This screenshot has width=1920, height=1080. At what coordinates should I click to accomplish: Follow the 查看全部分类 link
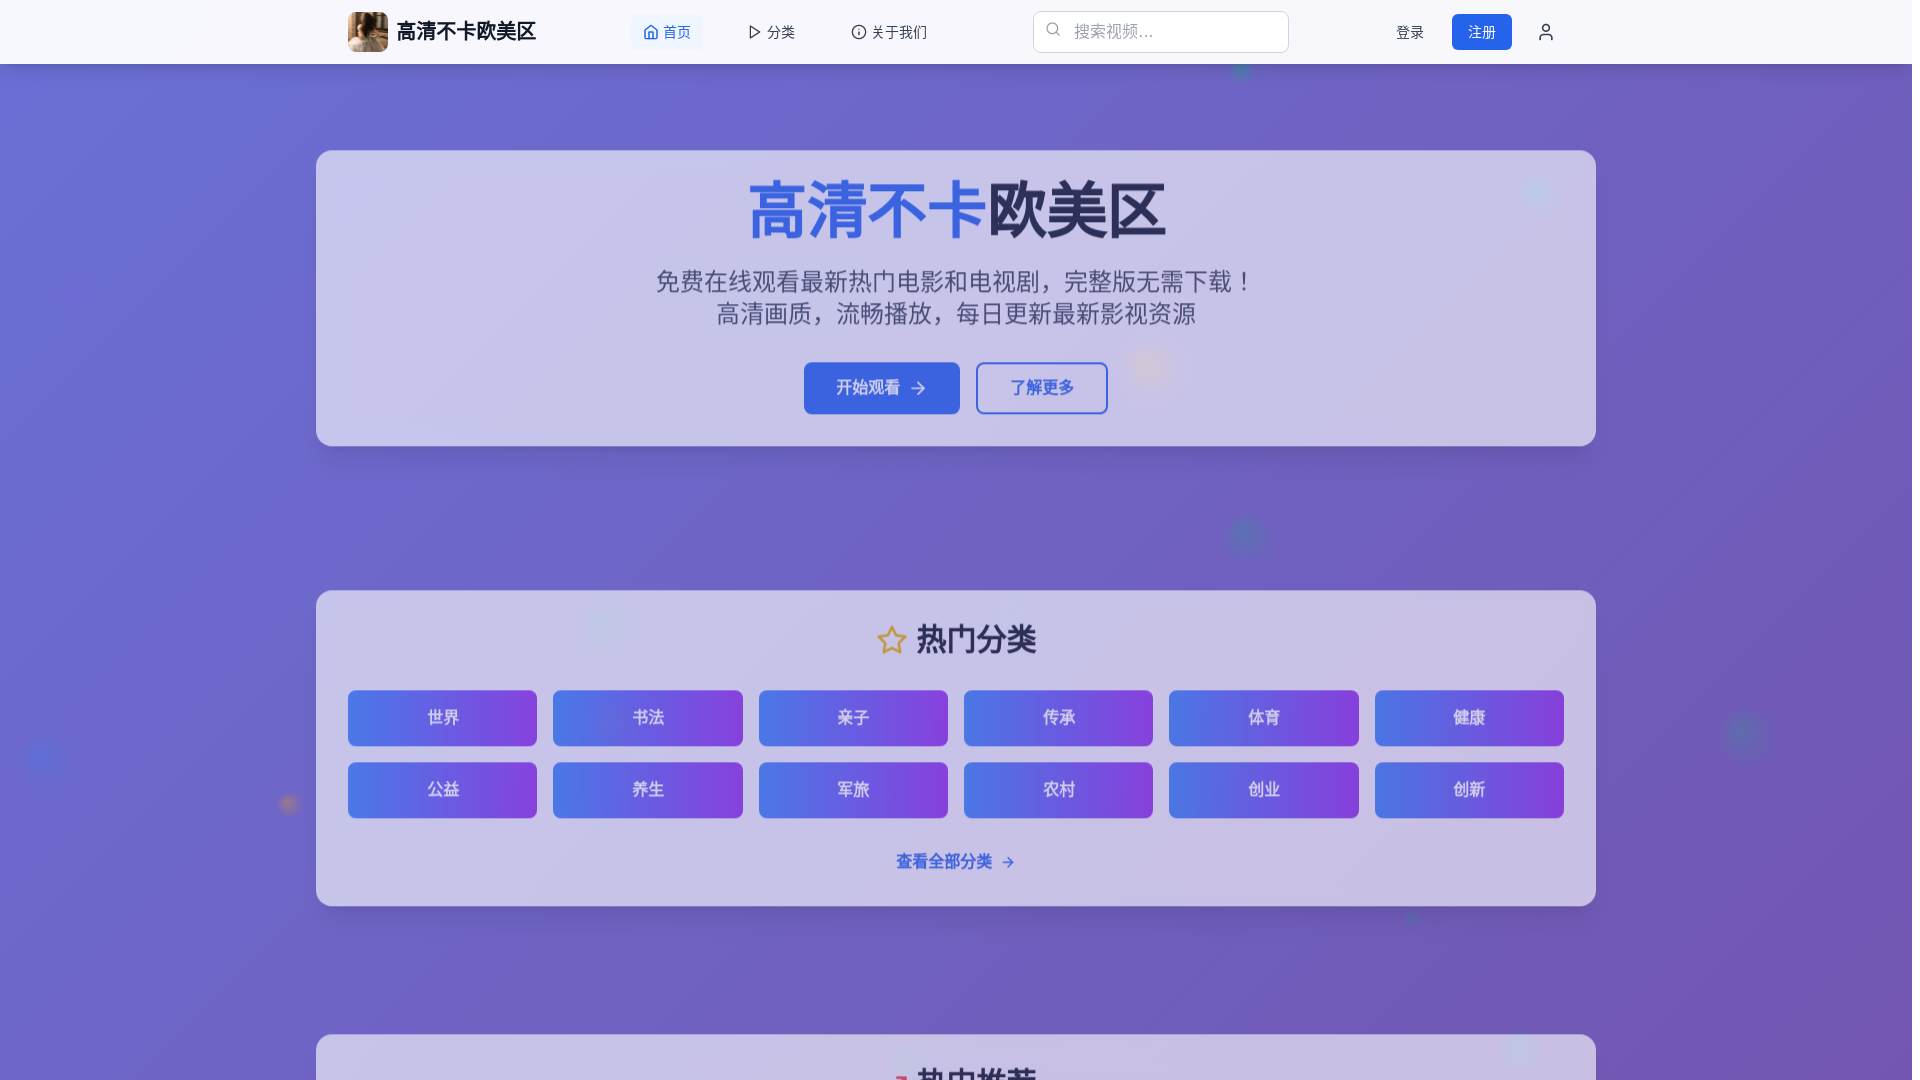(x=955, y=862)
